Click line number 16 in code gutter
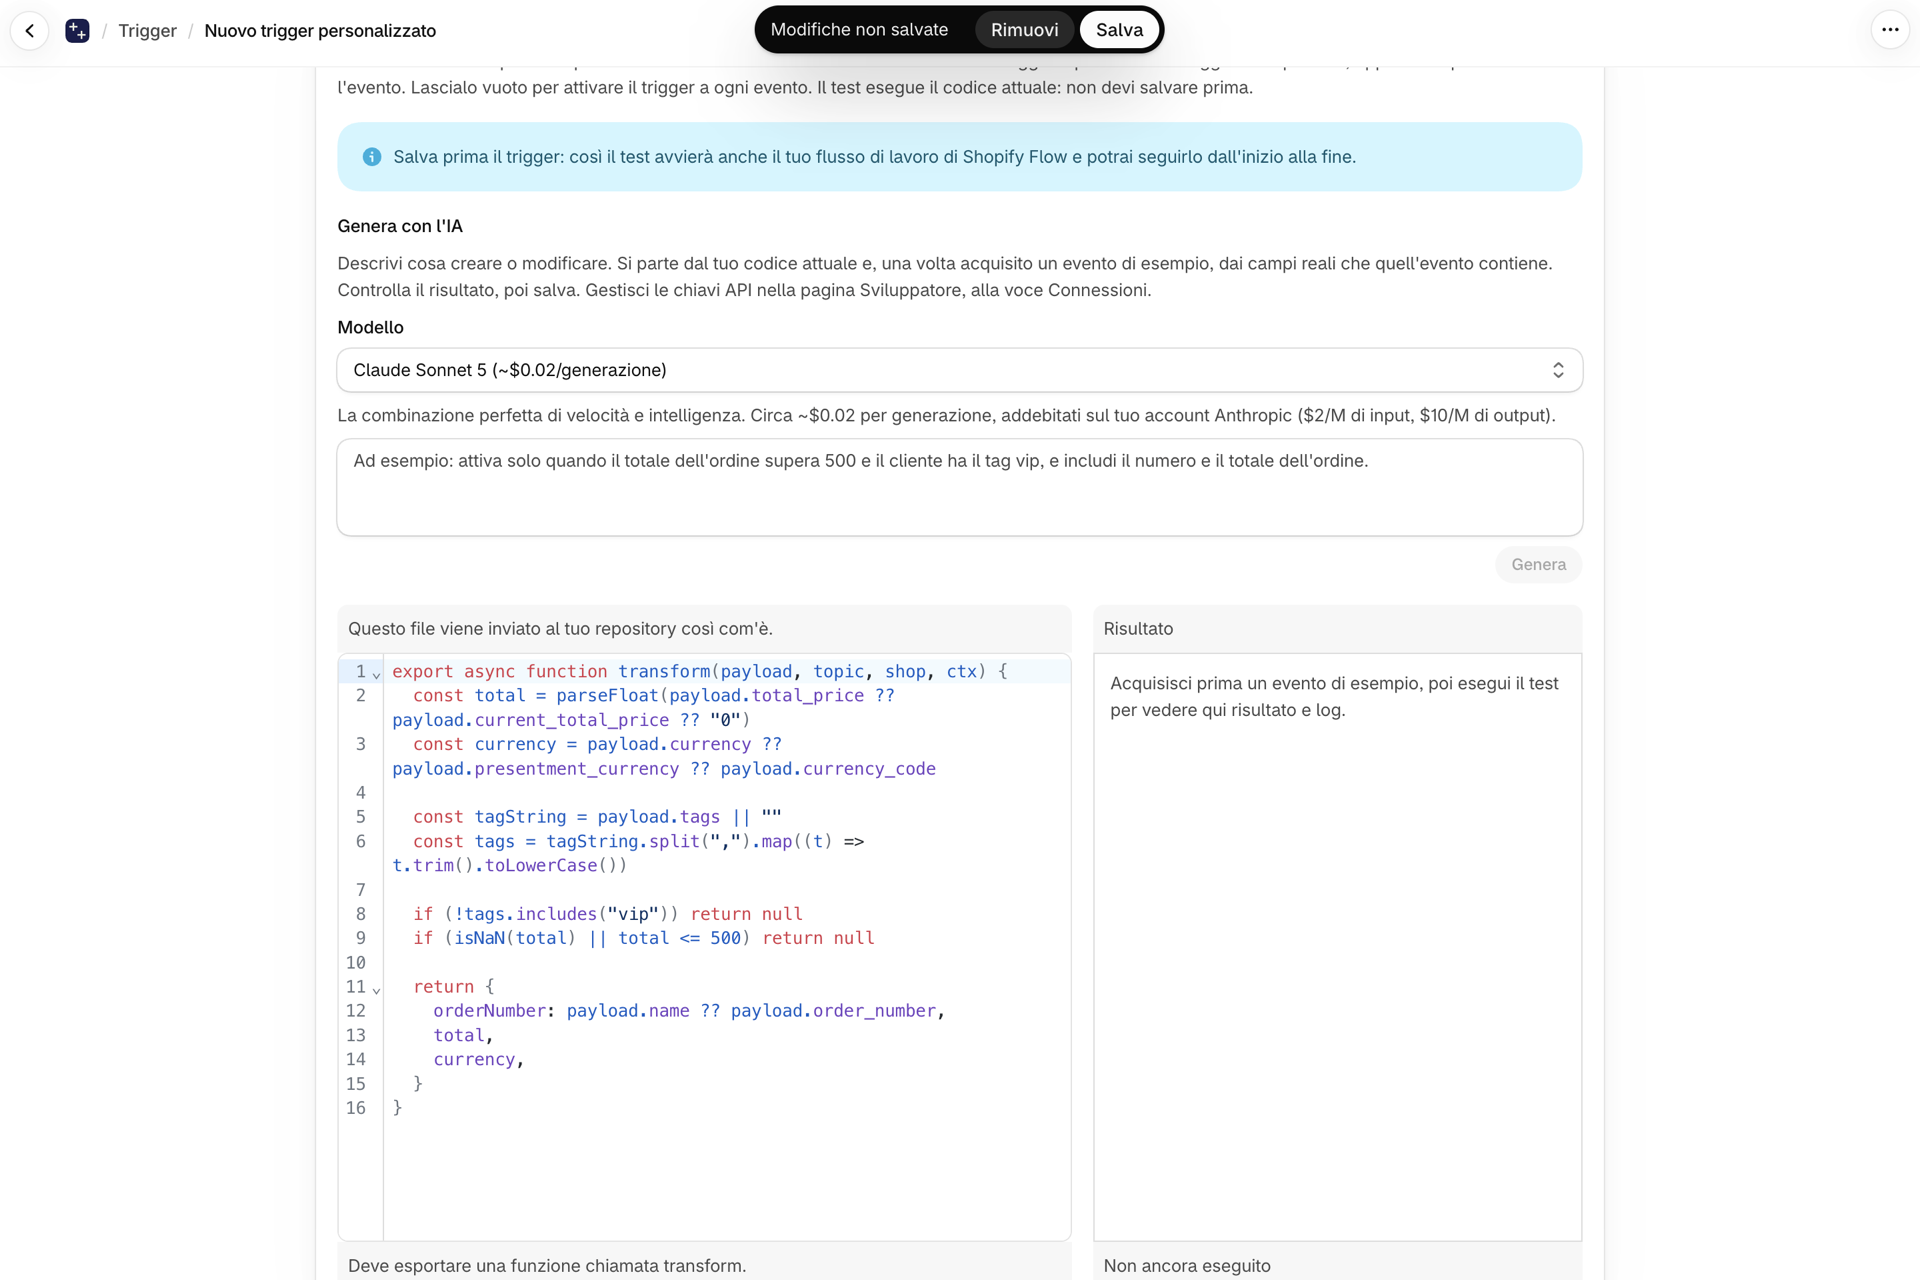The height and width of the screenshot is (1280, 1920). coord(356,1108)
